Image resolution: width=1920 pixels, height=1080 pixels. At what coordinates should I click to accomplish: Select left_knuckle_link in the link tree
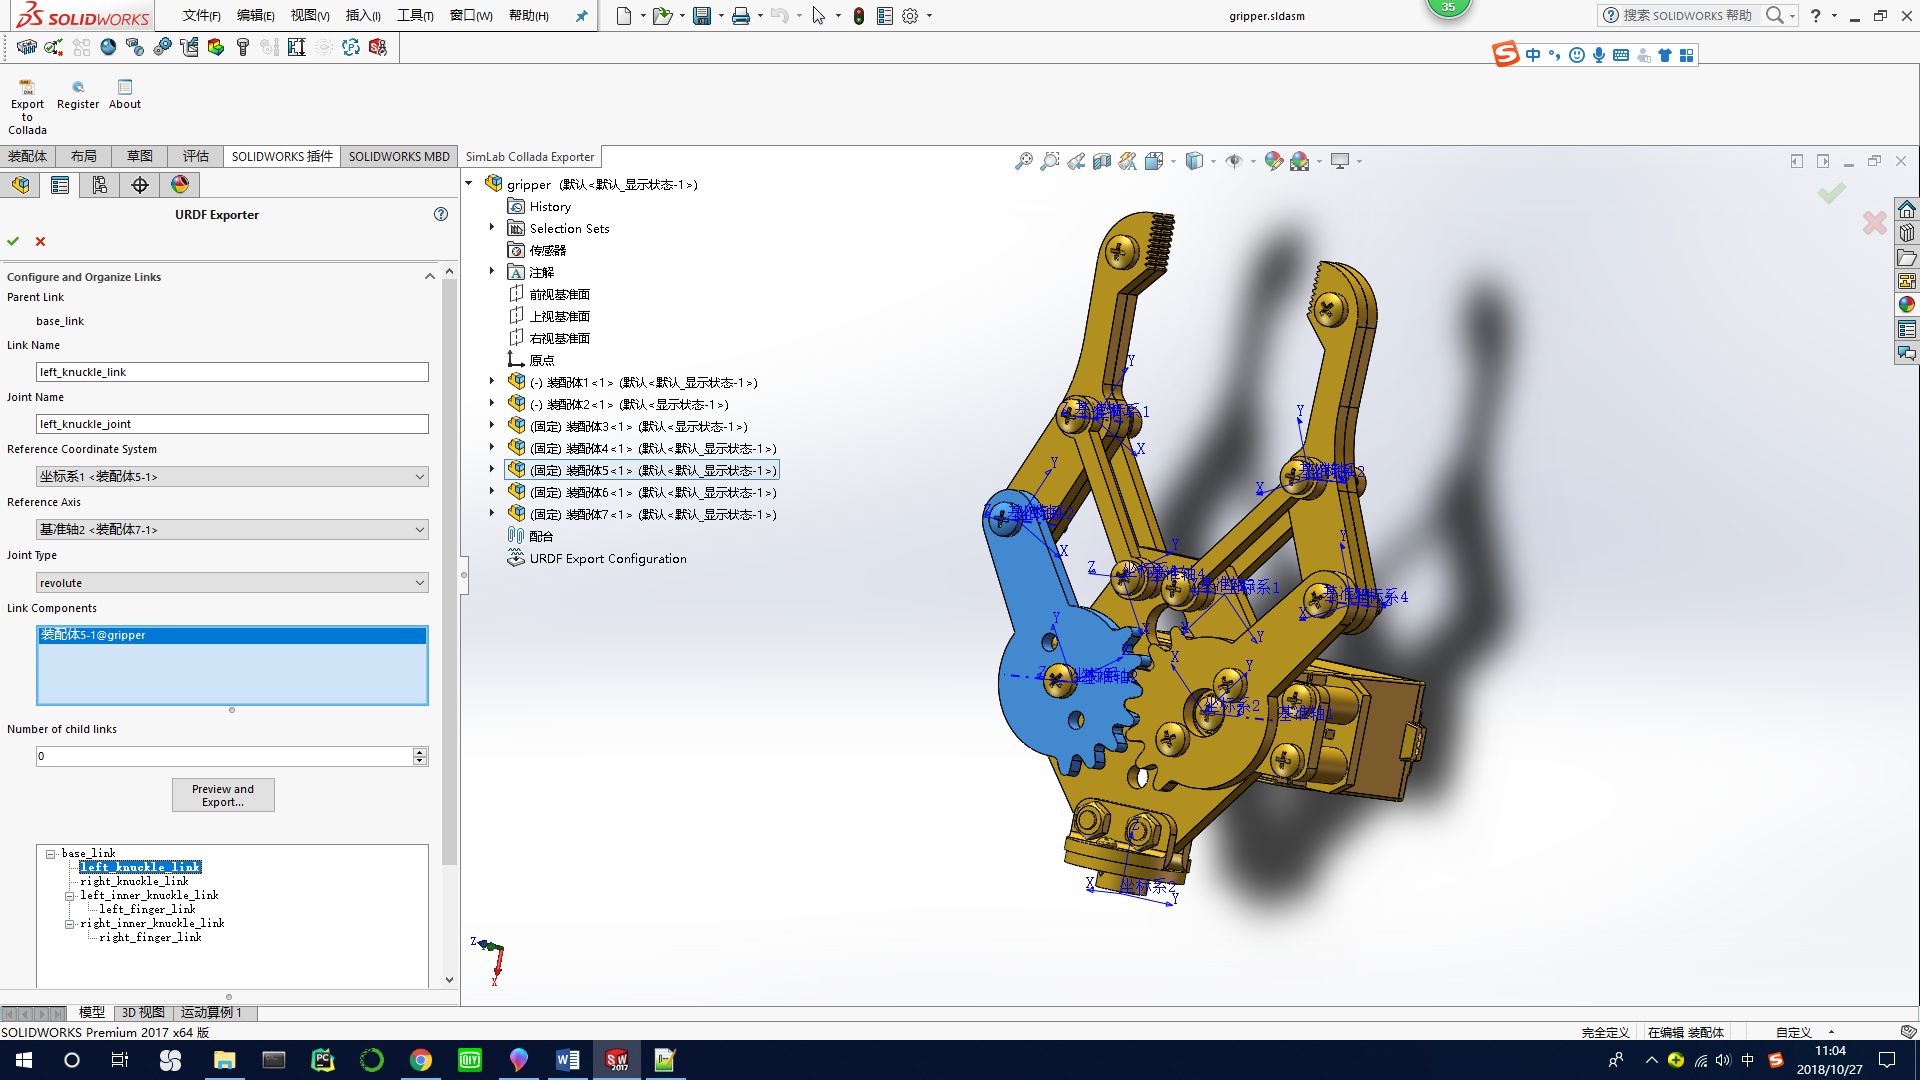[140, 867]
